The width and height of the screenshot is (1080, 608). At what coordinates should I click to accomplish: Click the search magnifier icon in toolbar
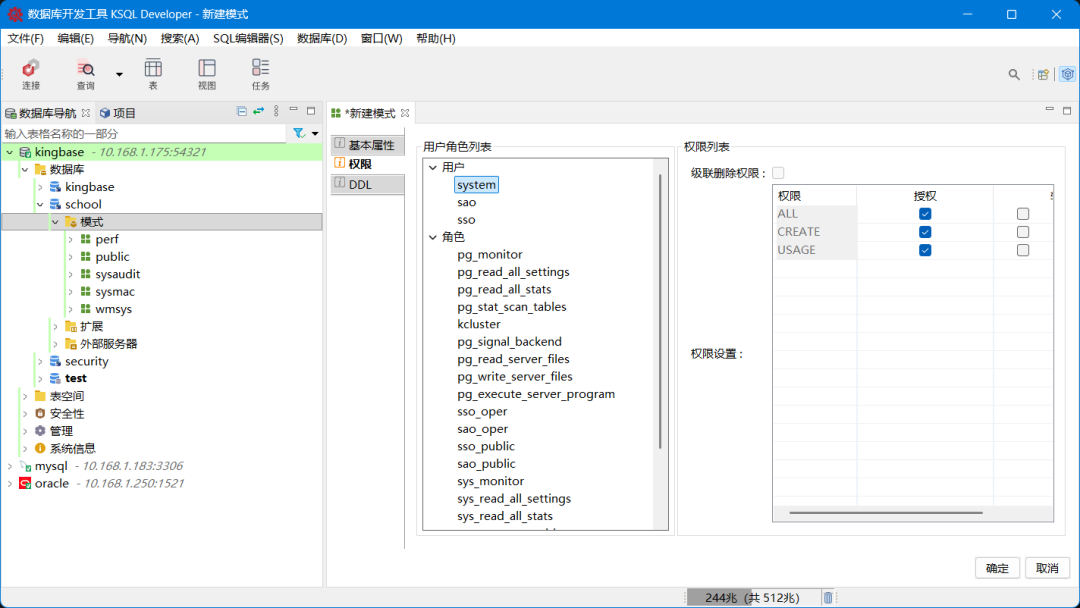[x=1014, y=74]
